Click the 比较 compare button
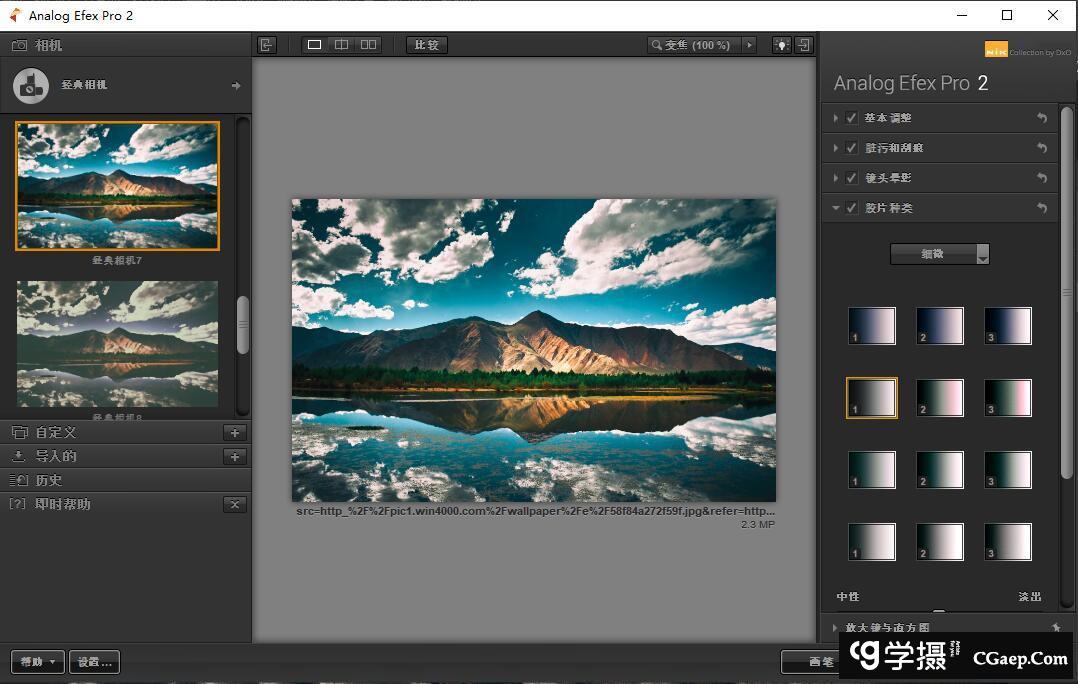1078x684 pixels. [x=427, y=45]
